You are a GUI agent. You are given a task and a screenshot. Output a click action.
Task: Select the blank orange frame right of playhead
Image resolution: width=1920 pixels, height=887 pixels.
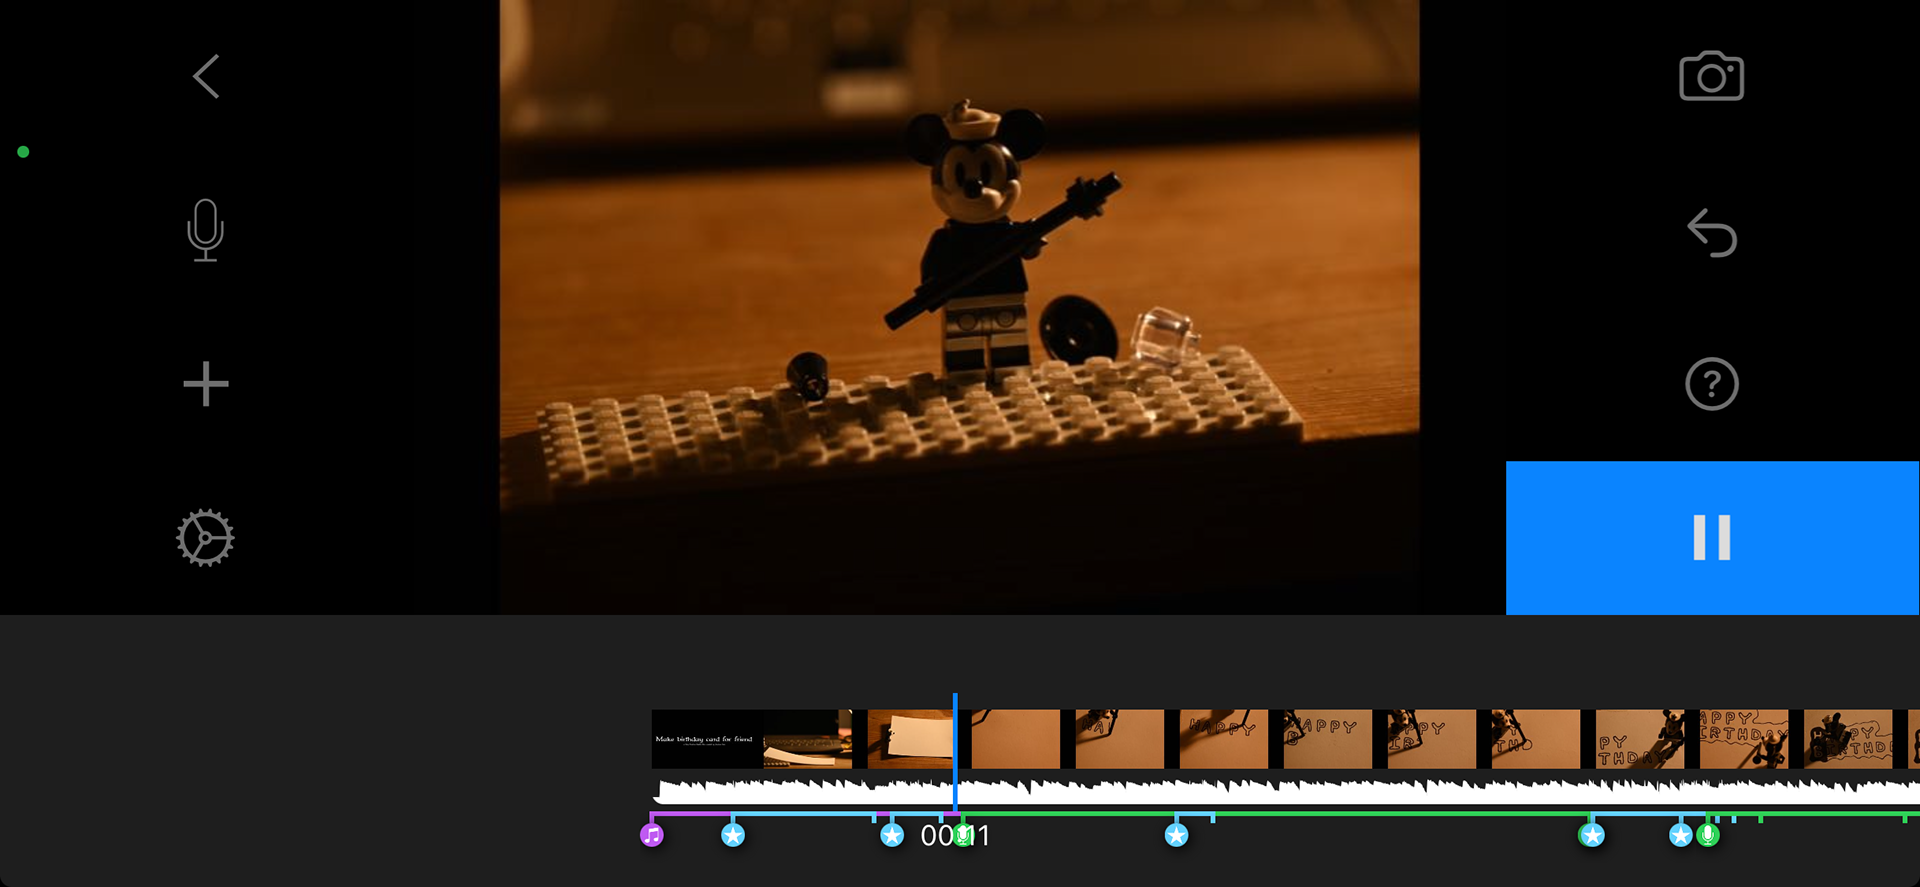(x=1016, y=739)
